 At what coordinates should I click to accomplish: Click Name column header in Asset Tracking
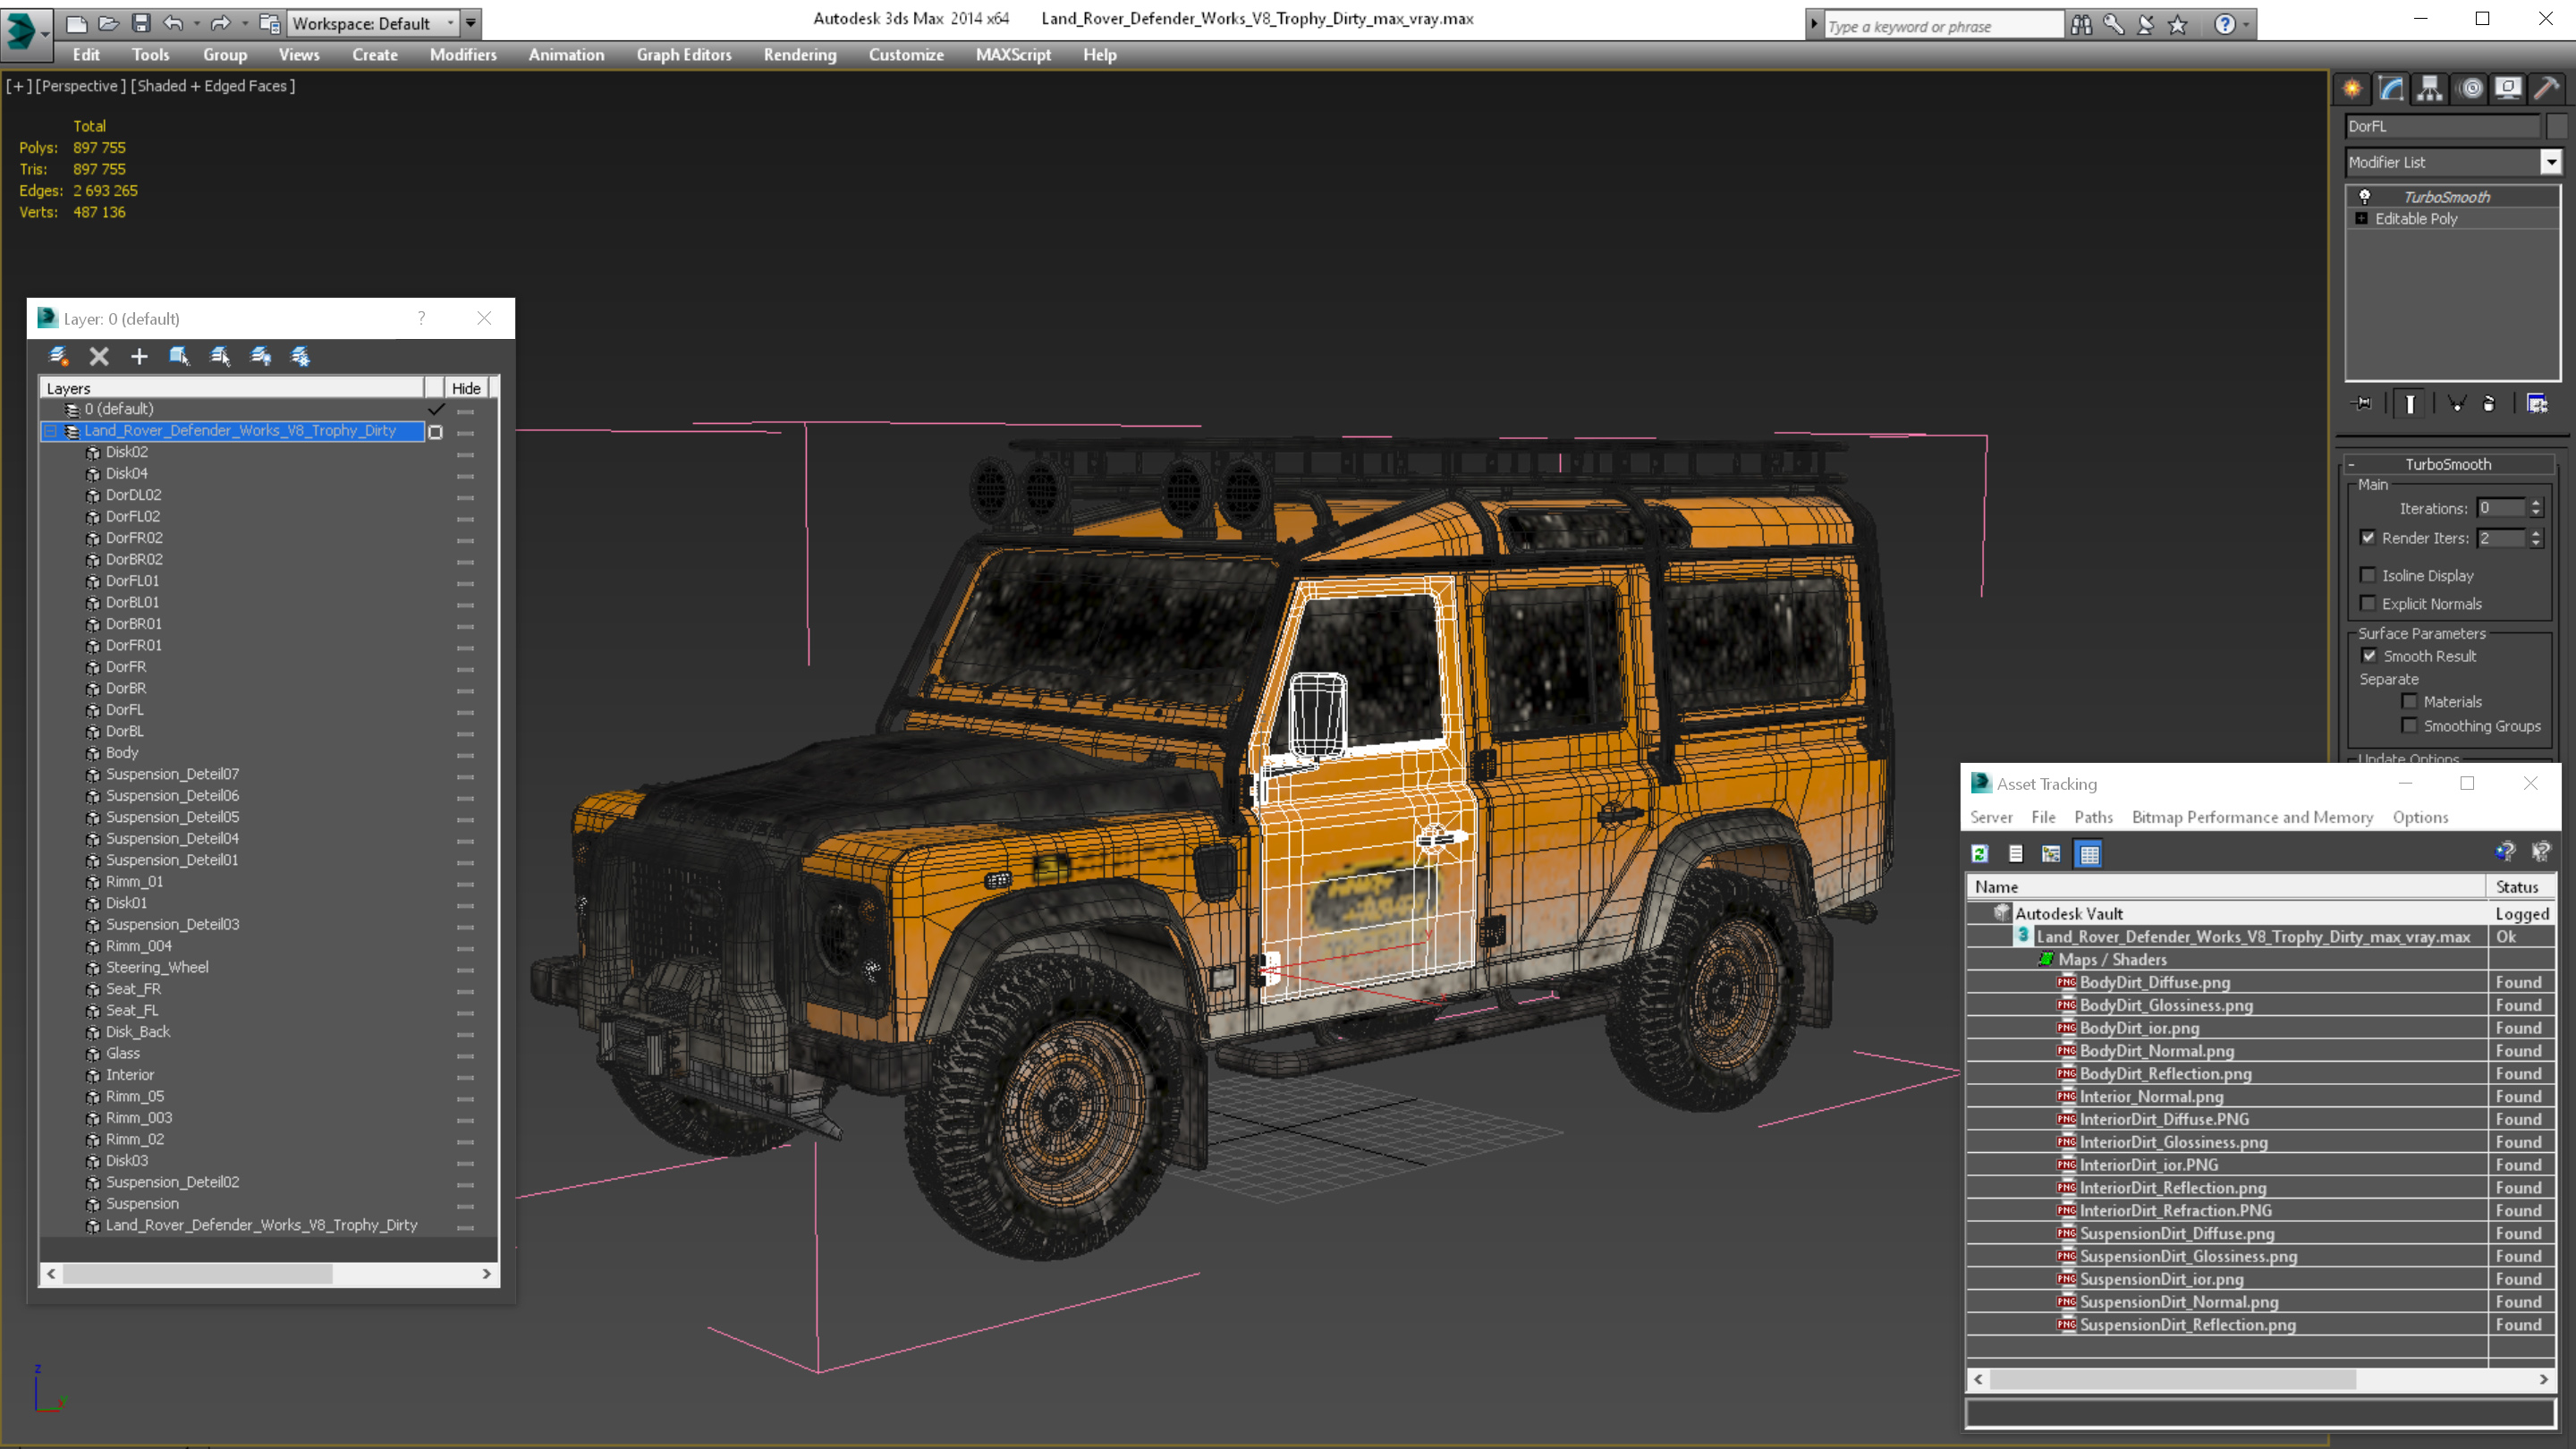tap(2225, 887)
